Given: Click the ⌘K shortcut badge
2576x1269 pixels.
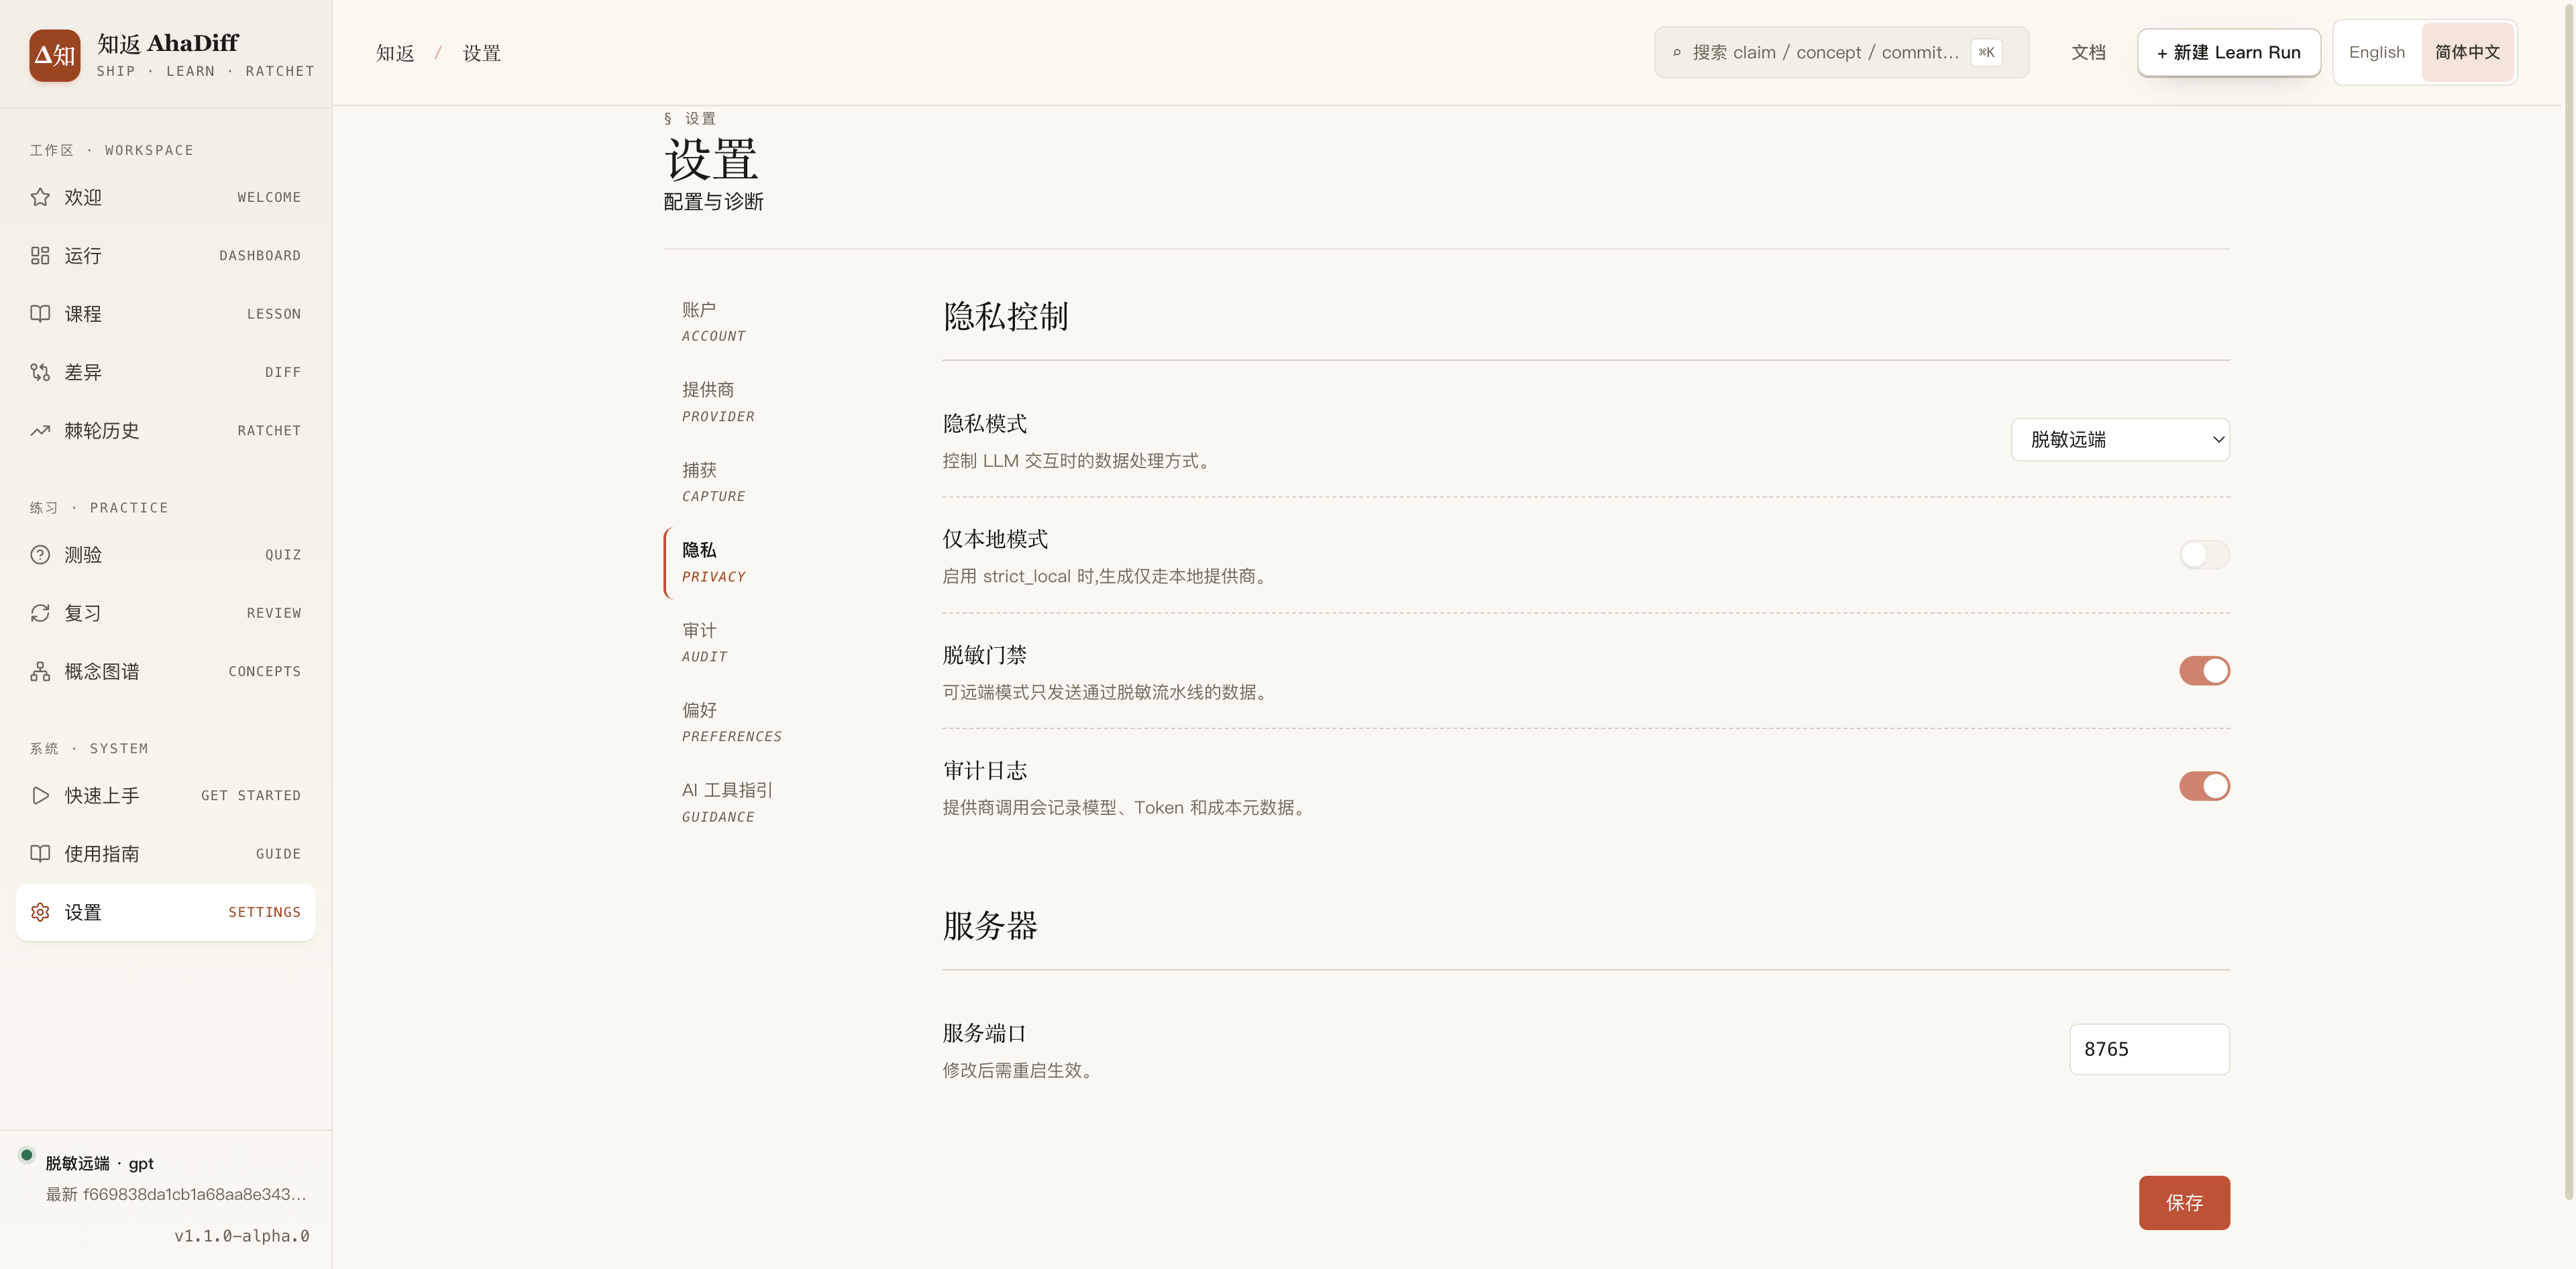Looking at the screenshot, I should click(1986, 52).
